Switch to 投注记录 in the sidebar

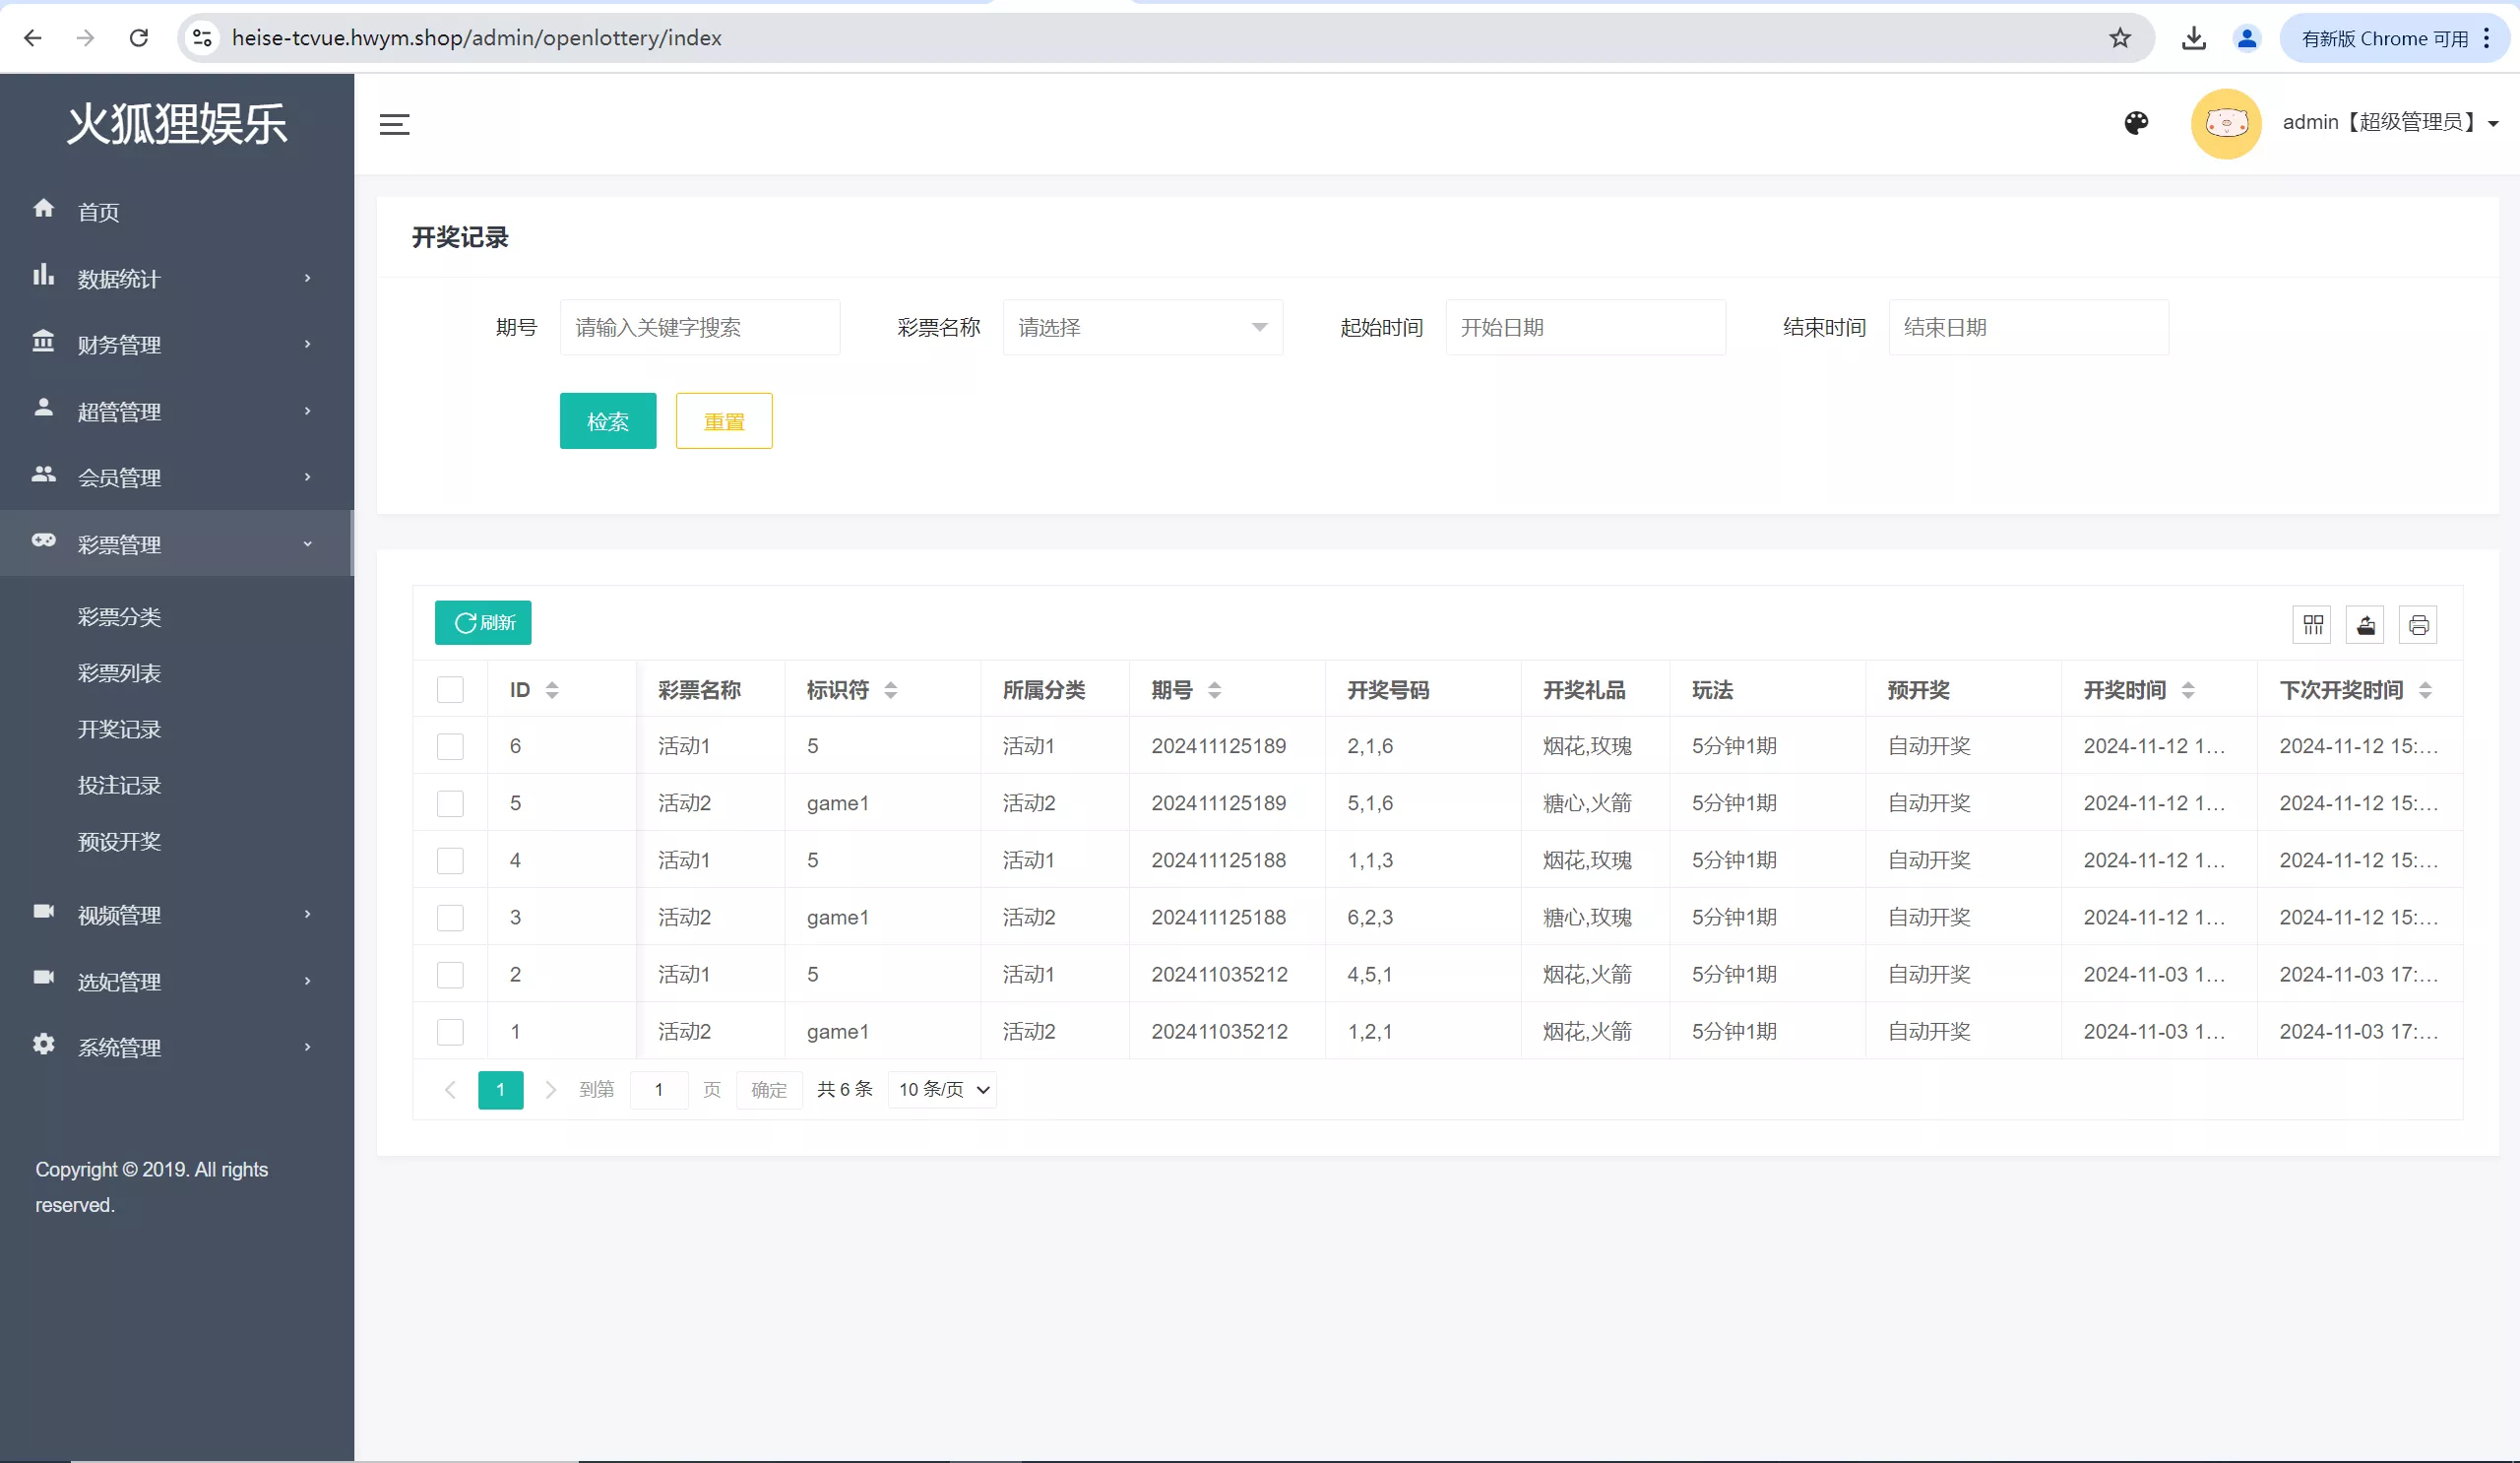119,785
